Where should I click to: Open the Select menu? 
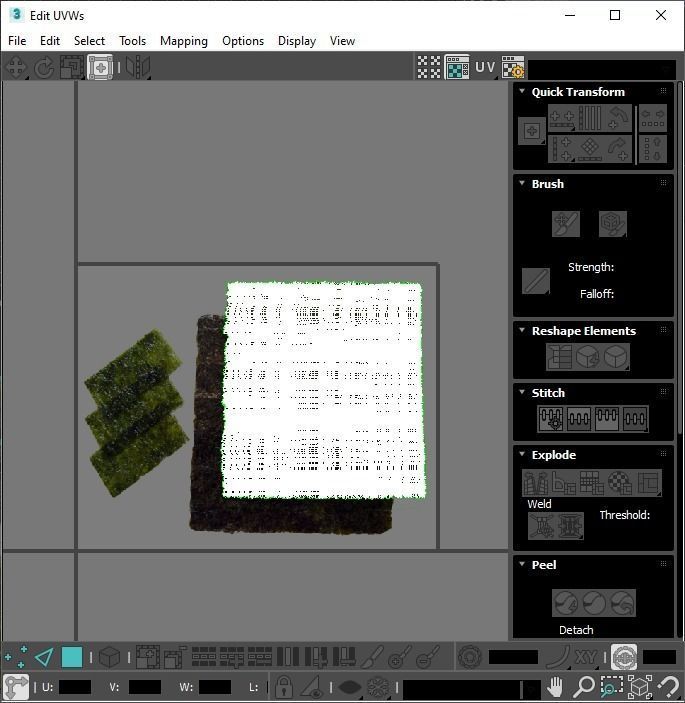[x=89, y=41]
